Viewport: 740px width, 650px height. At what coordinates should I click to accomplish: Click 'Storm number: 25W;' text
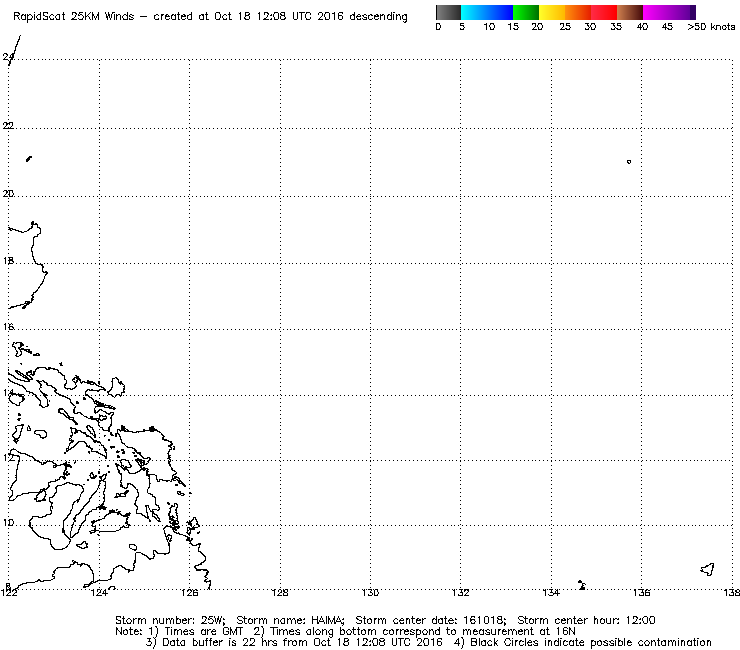(170, 620)
